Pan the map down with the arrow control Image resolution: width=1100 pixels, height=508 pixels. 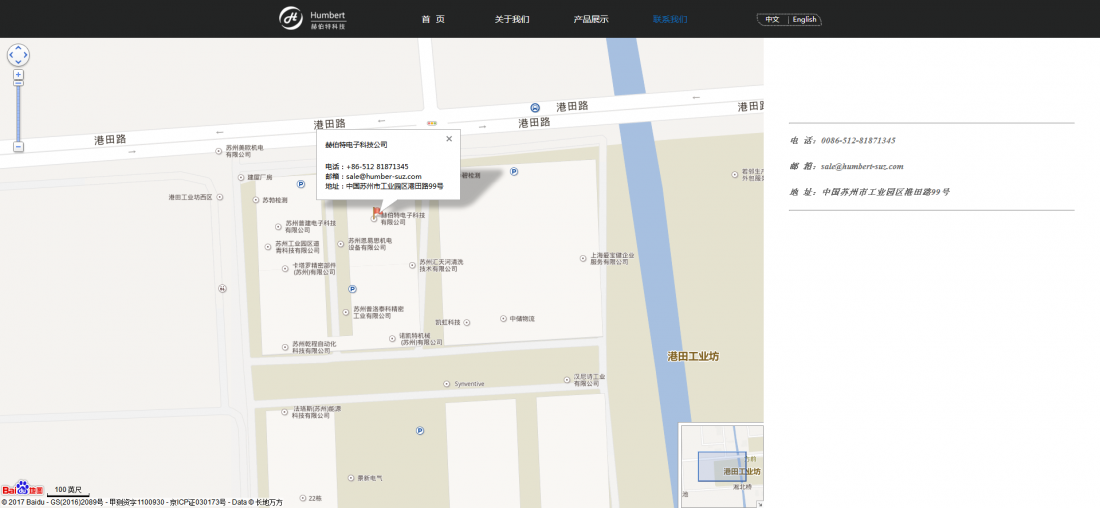[x=18, y=62]
